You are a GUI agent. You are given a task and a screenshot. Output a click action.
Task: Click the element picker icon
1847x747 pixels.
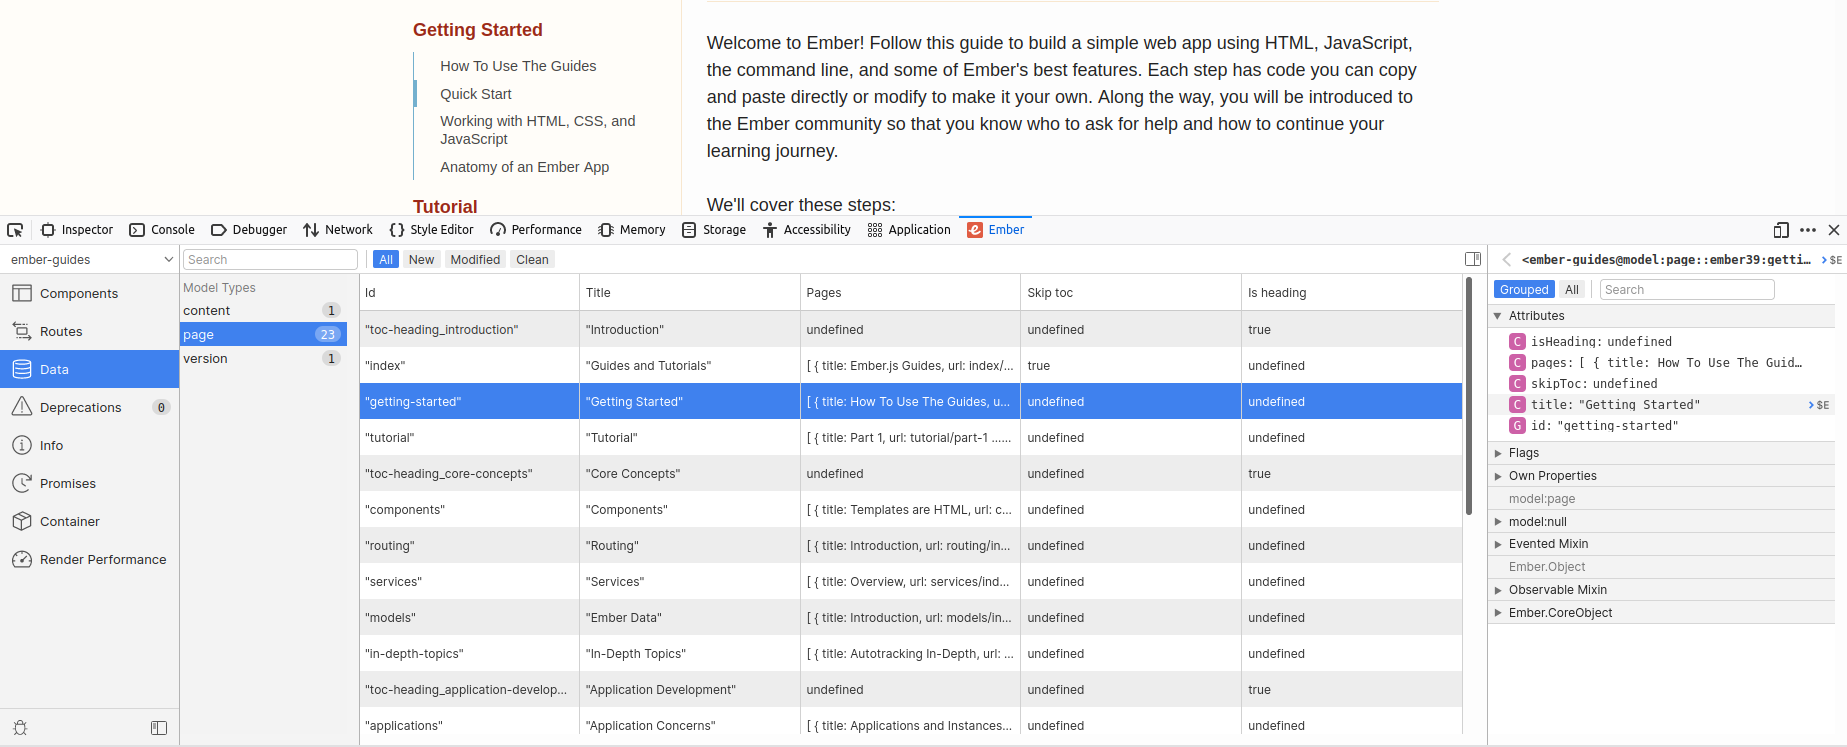pos(15,230)
